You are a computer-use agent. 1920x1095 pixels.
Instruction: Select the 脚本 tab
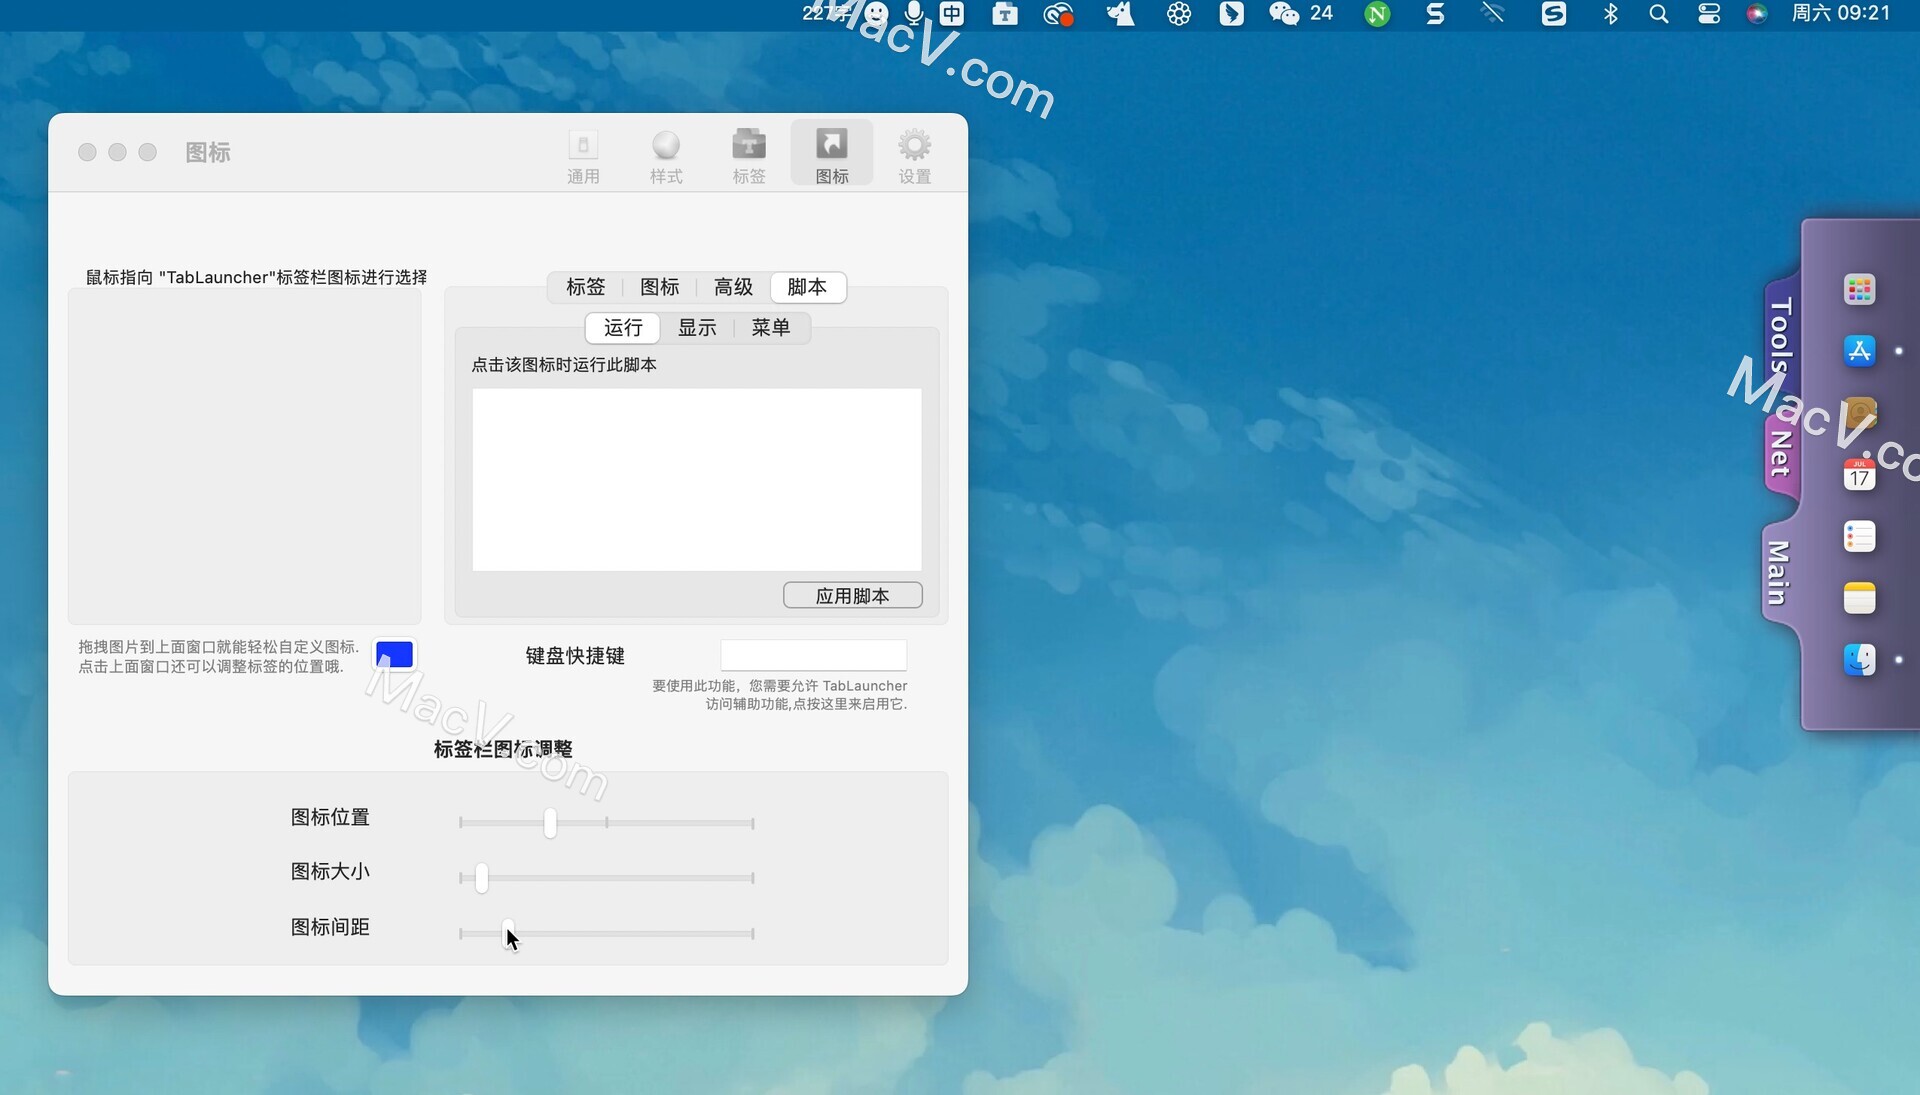pos(808,287)
